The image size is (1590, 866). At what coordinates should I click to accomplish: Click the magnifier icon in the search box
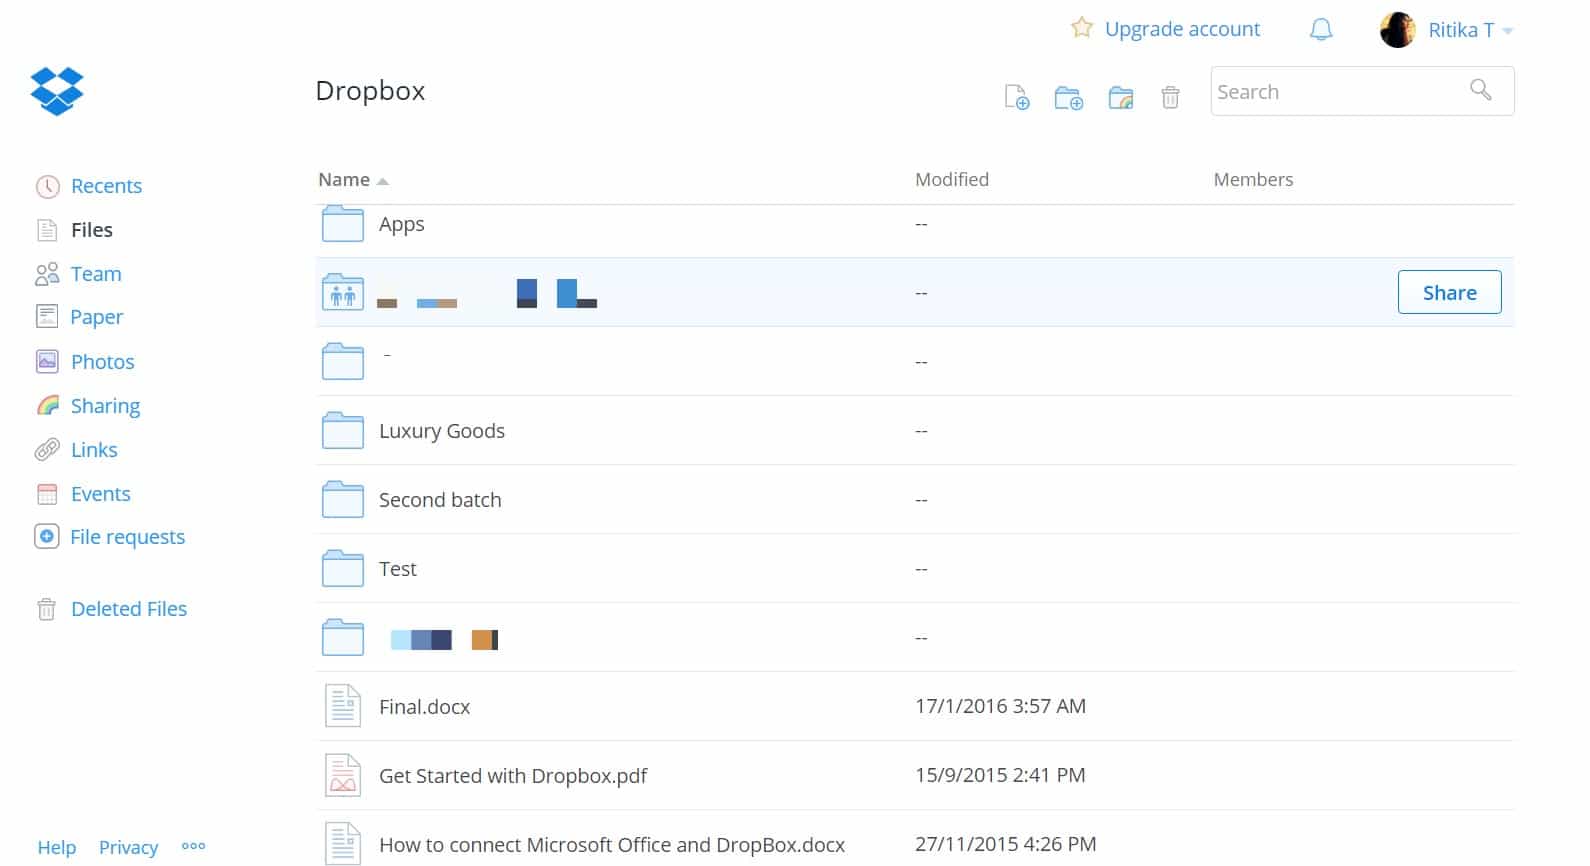click(1481, 90)
